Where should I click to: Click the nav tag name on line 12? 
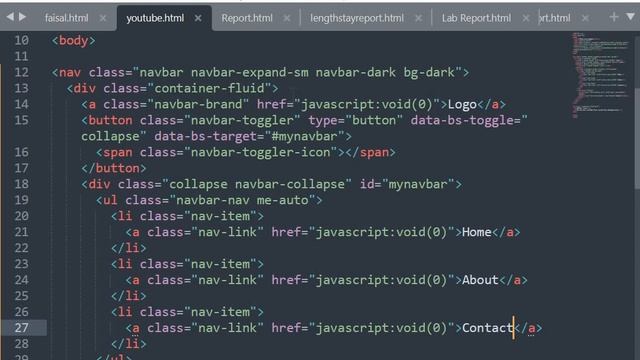70,73
